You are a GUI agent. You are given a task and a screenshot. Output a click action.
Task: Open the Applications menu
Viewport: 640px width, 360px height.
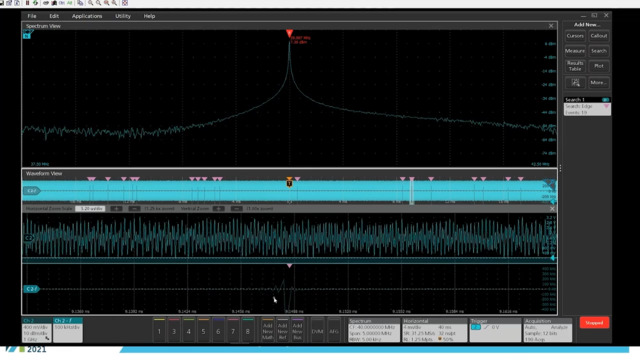(x=87, y=16)
